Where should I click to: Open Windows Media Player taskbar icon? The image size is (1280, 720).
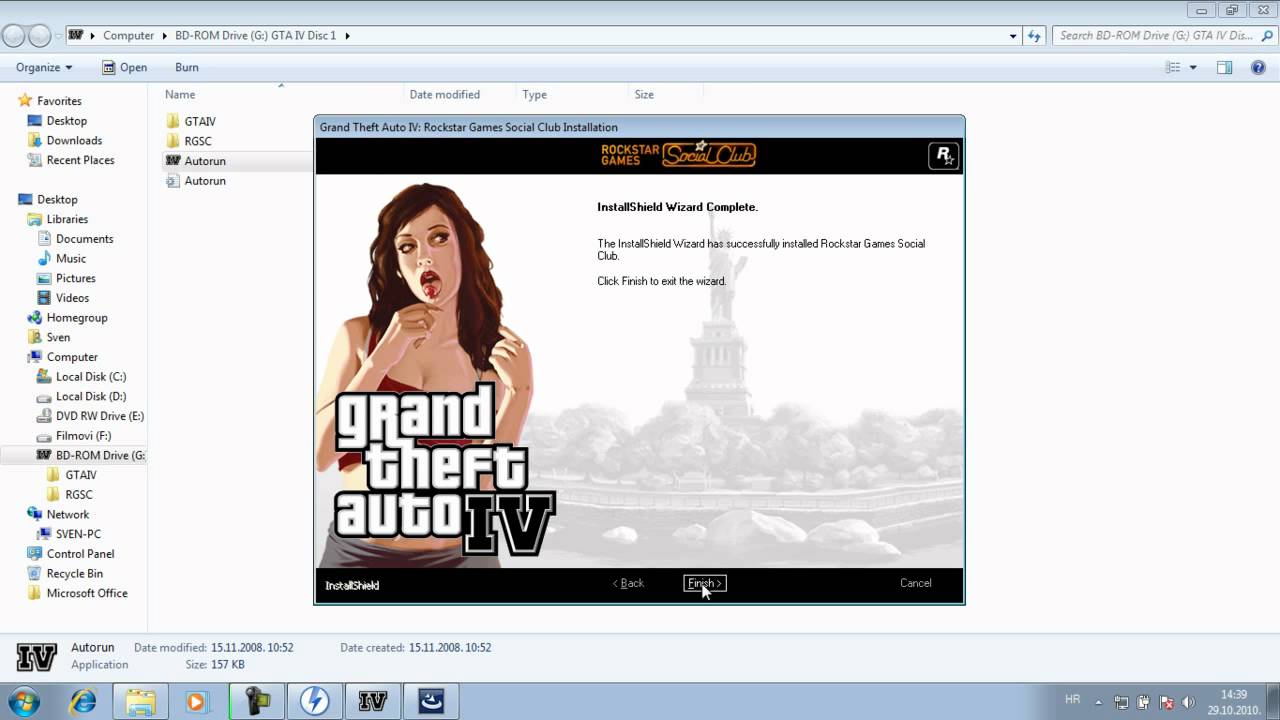click(196, 701)
